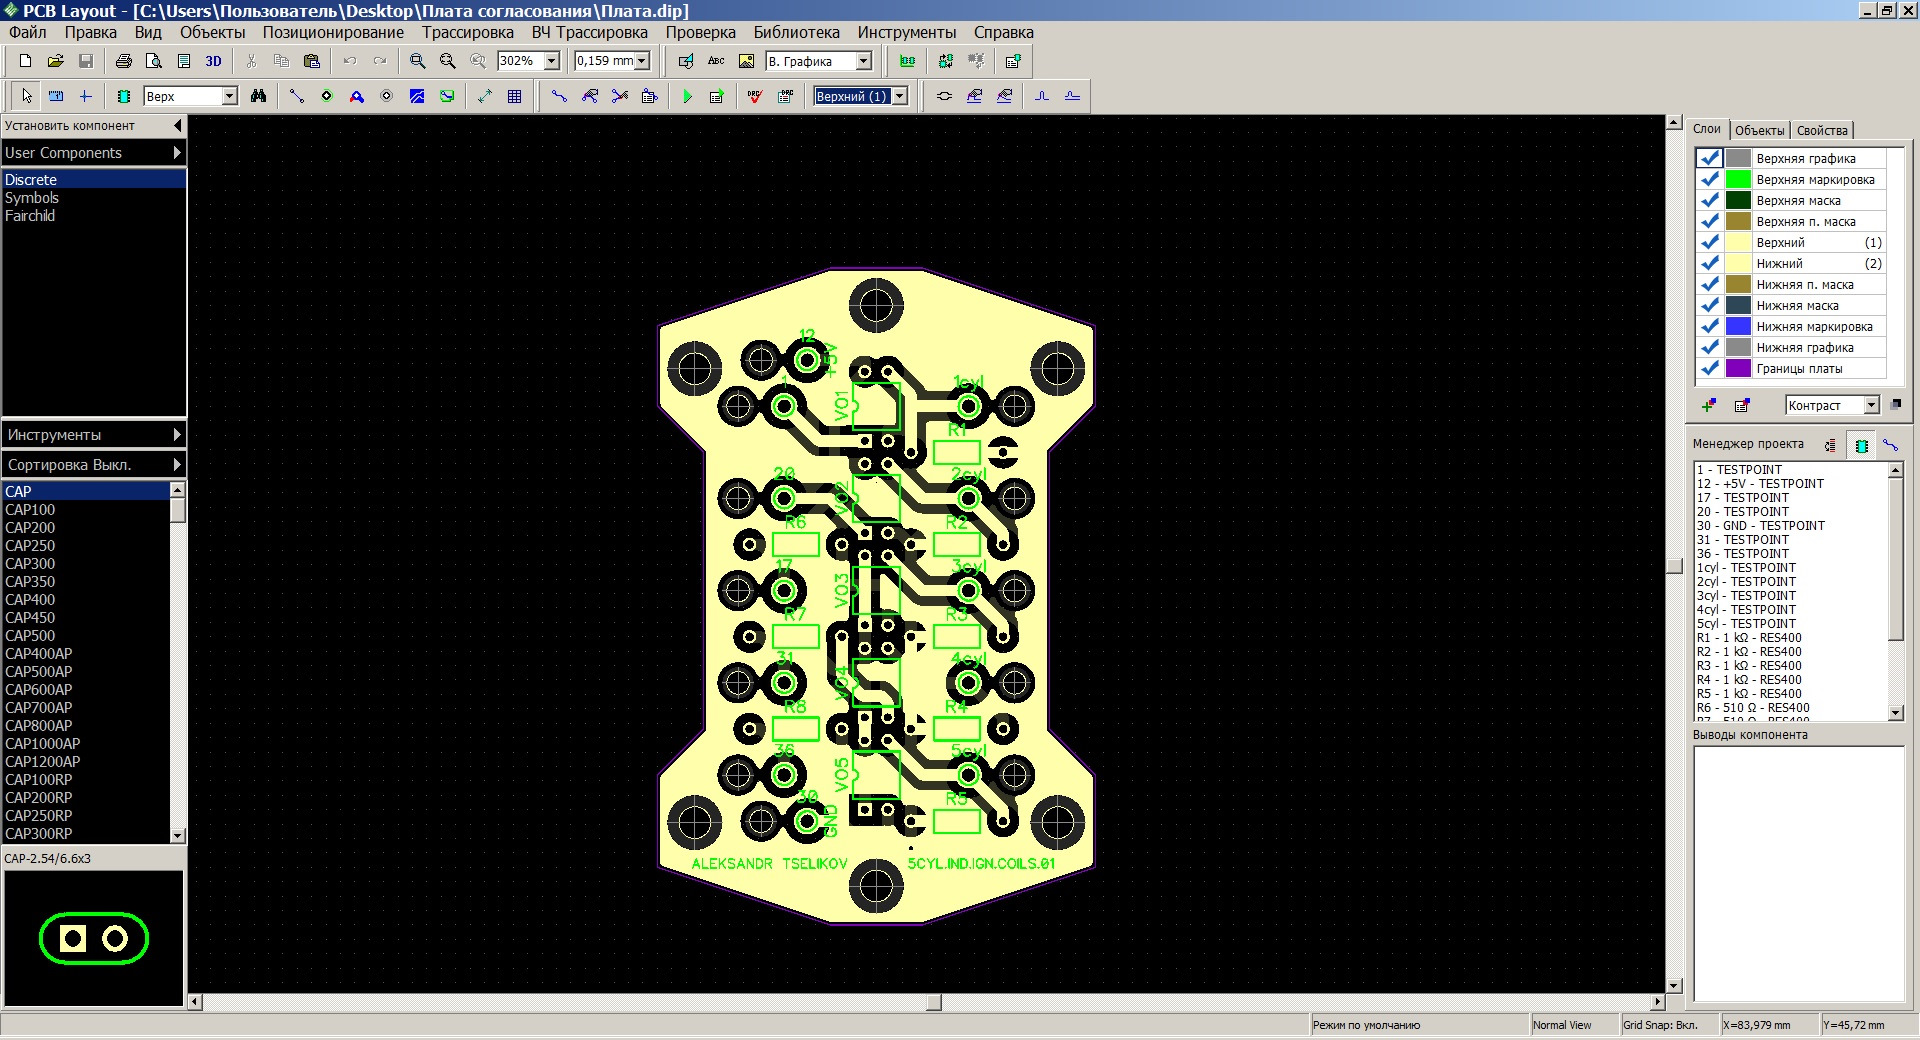
Task: Zoom out of the board
Action: click(x=448, y=61)
